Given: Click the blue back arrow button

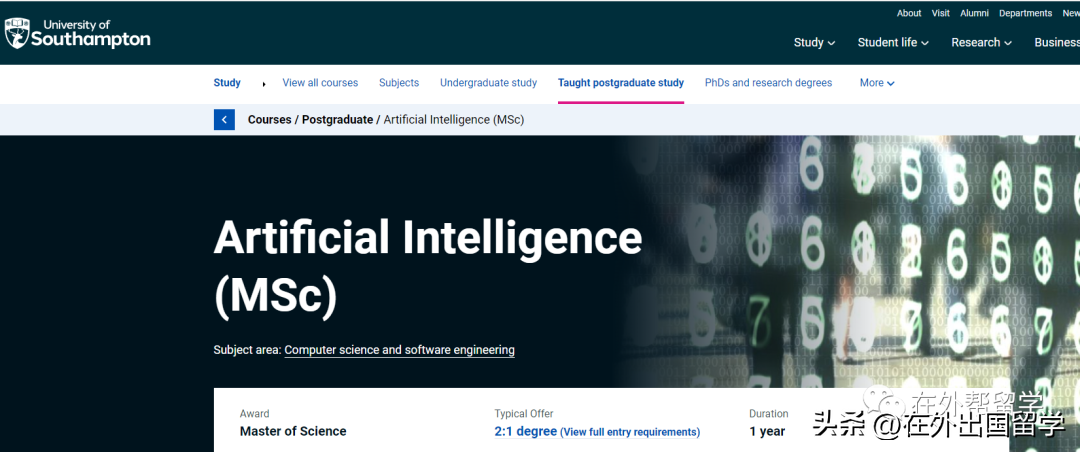Looking at the screenshot, I should pos(224,119).
